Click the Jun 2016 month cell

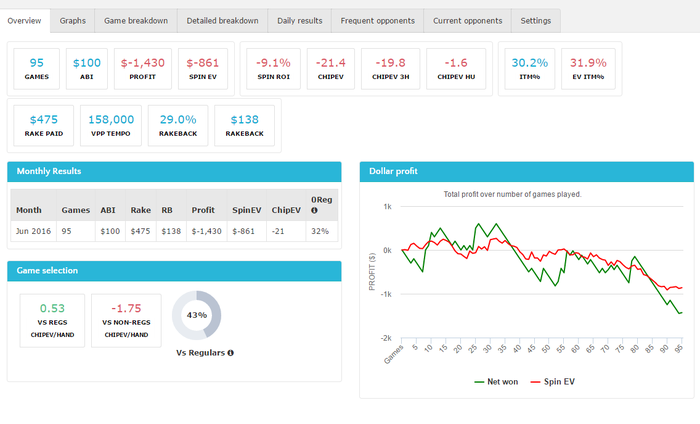pyautogui.click(x=33, y=231)
